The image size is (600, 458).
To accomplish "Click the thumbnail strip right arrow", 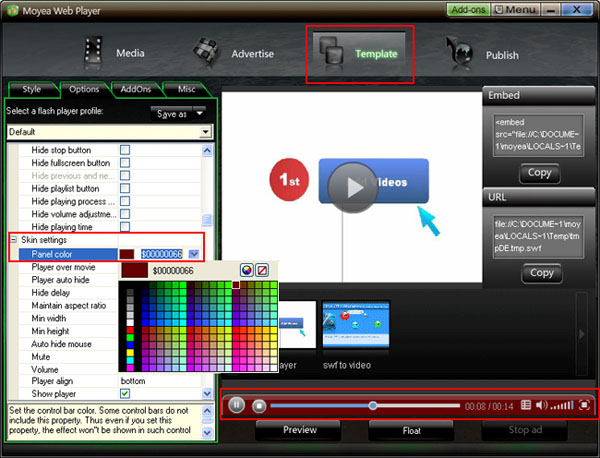I will click(x=581, y=334).
